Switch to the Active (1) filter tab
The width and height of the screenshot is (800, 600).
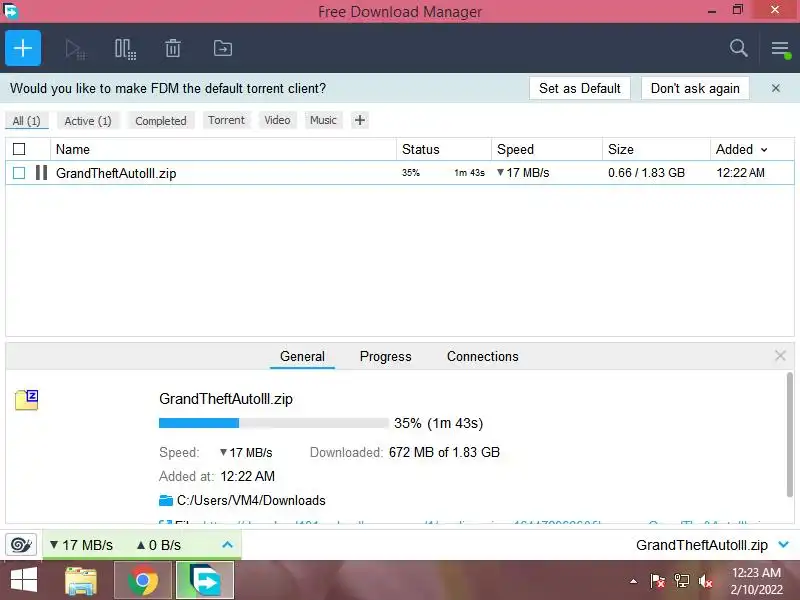(x=88, y=121)
